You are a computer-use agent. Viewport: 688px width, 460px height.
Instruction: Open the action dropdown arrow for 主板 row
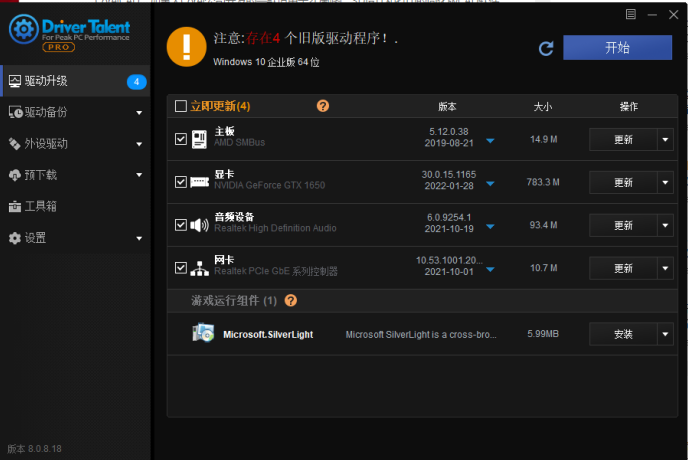point(665,140)
